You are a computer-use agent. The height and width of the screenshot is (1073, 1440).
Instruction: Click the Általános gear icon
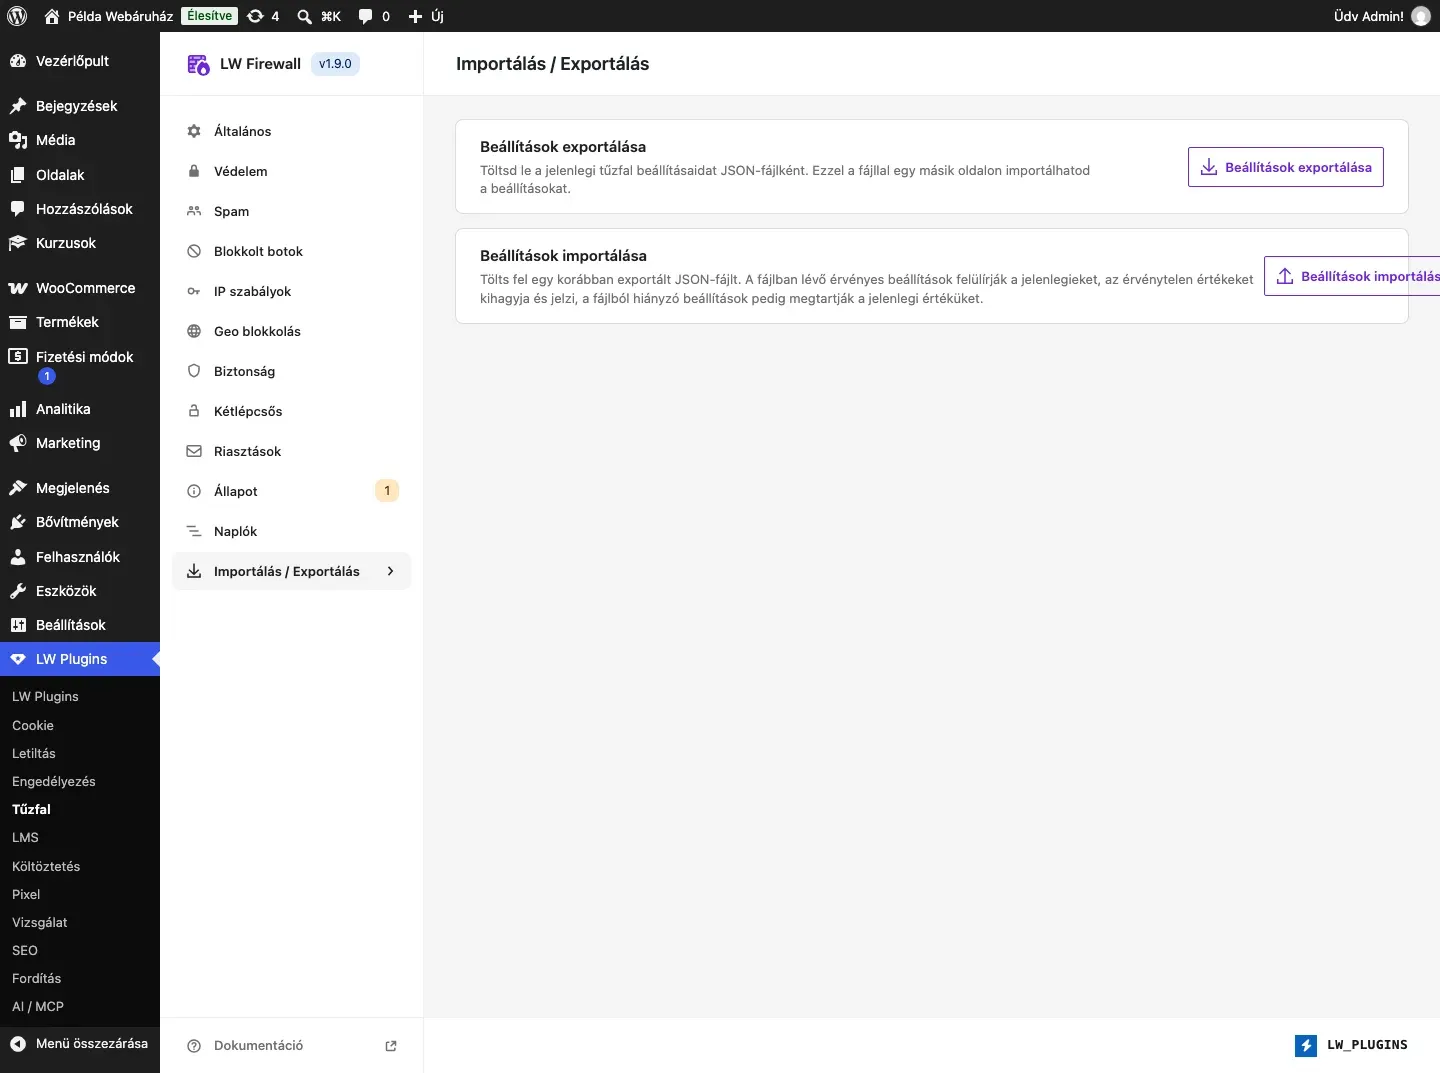tap(194, 131)
